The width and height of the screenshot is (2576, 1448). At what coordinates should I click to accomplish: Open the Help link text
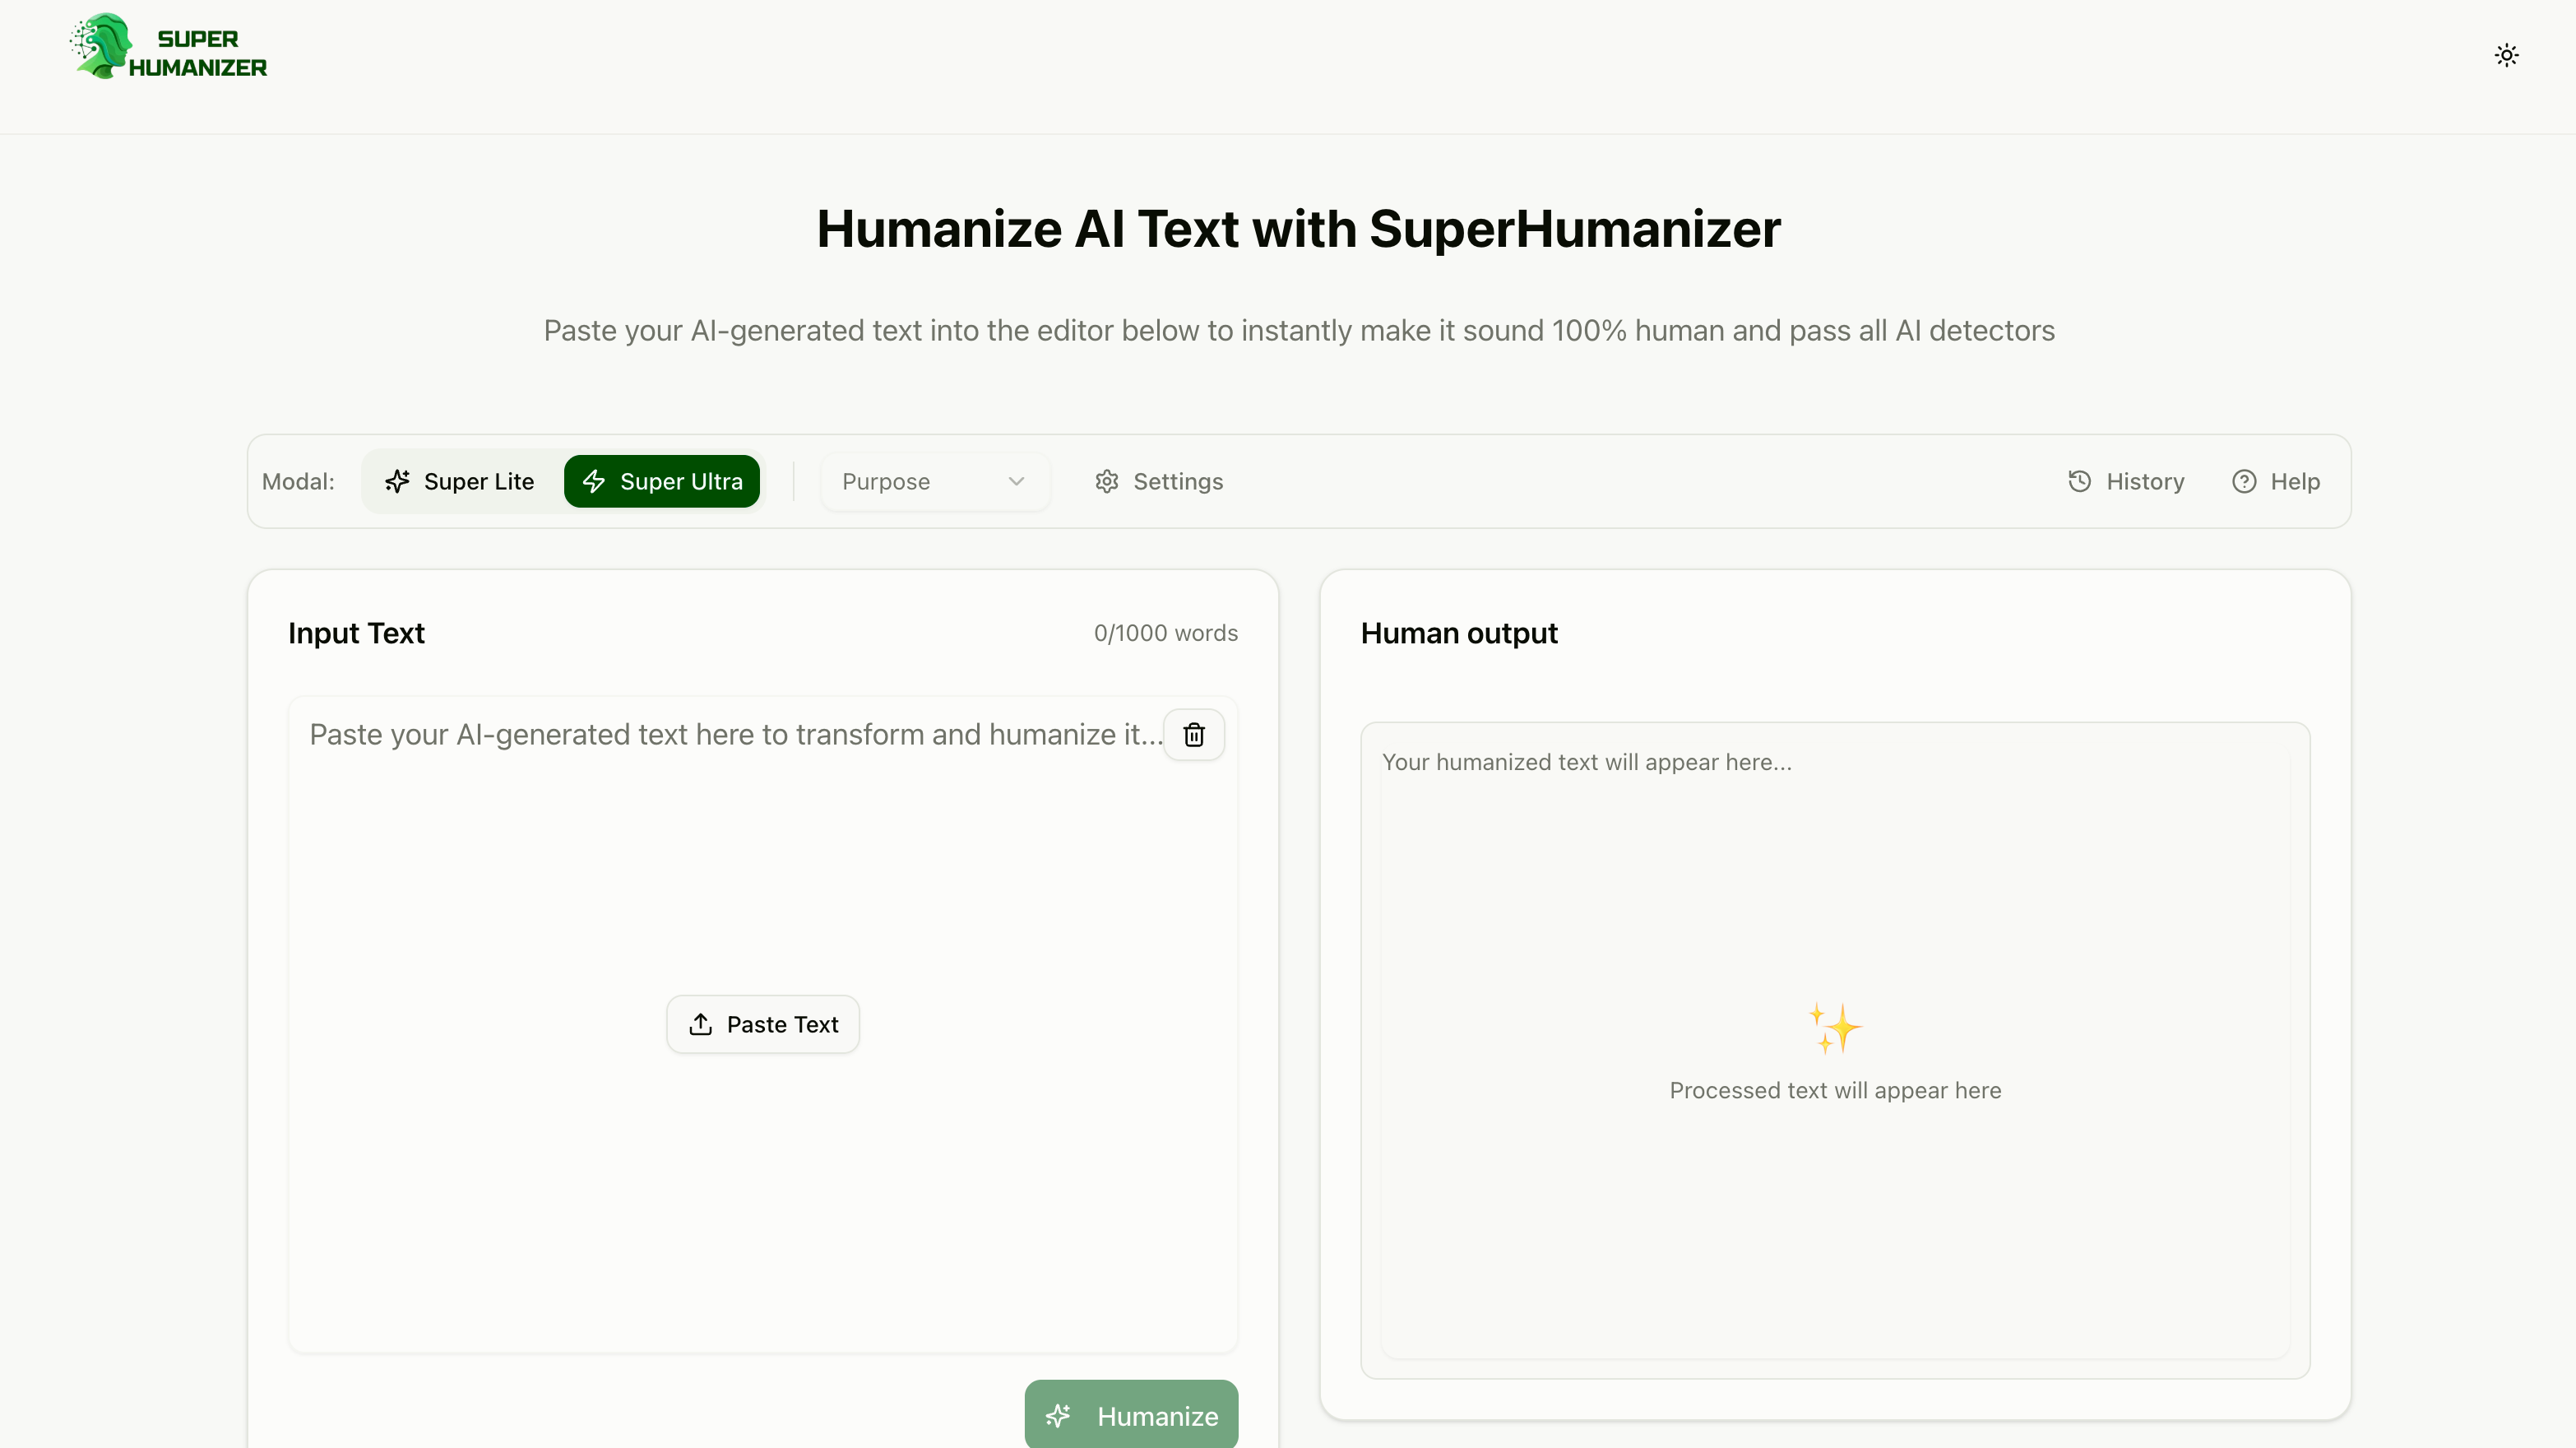2294,481
